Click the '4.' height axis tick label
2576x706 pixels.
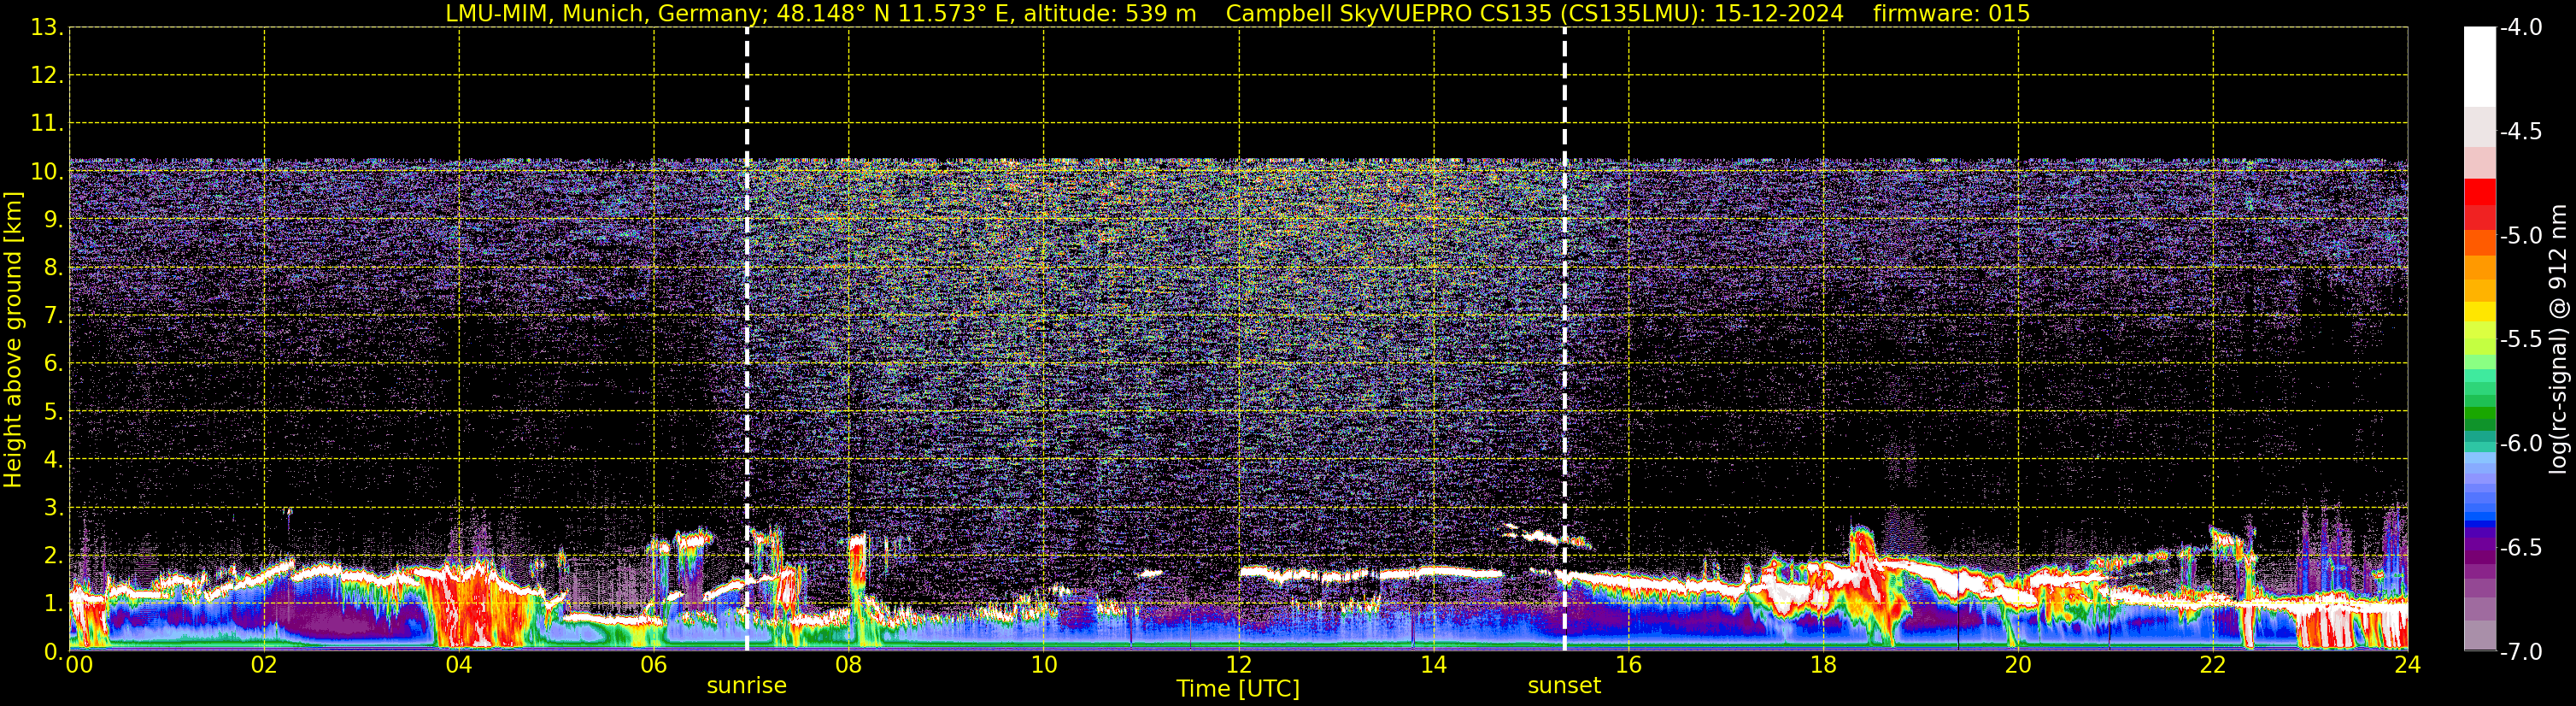pos(52,460)
